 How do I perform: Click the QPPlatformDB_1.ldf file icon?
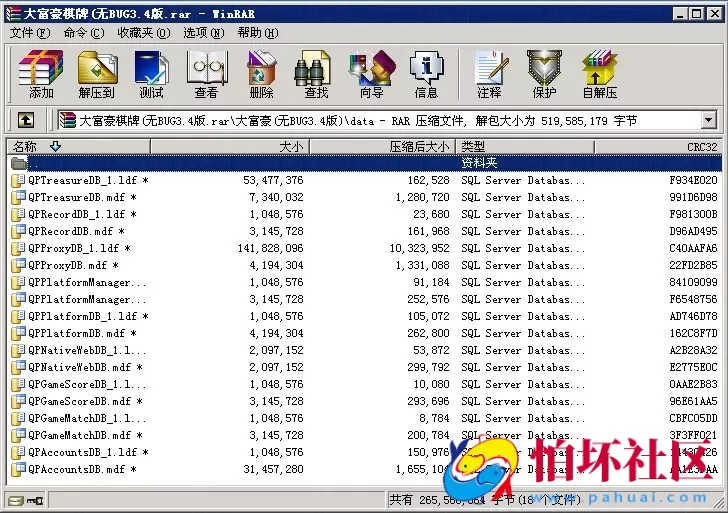(x=18, y=316)
